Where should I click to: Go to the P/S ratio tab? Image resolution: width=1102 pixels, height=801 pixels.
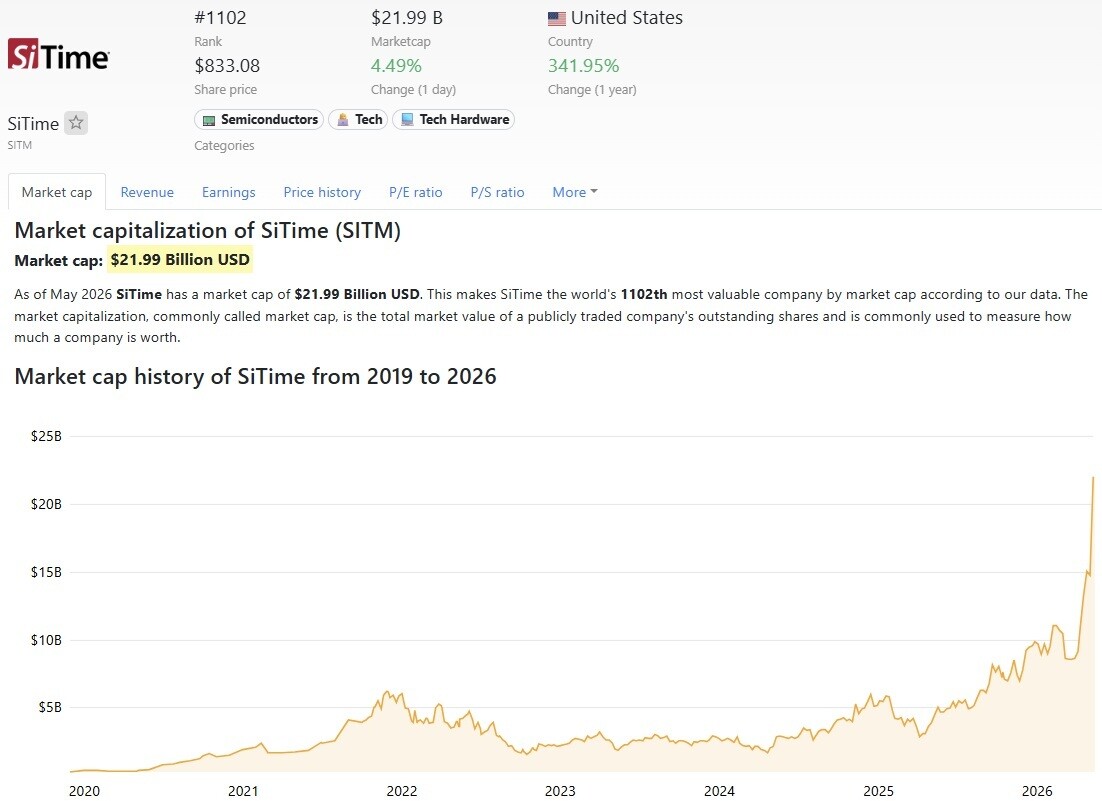[498, 192]
